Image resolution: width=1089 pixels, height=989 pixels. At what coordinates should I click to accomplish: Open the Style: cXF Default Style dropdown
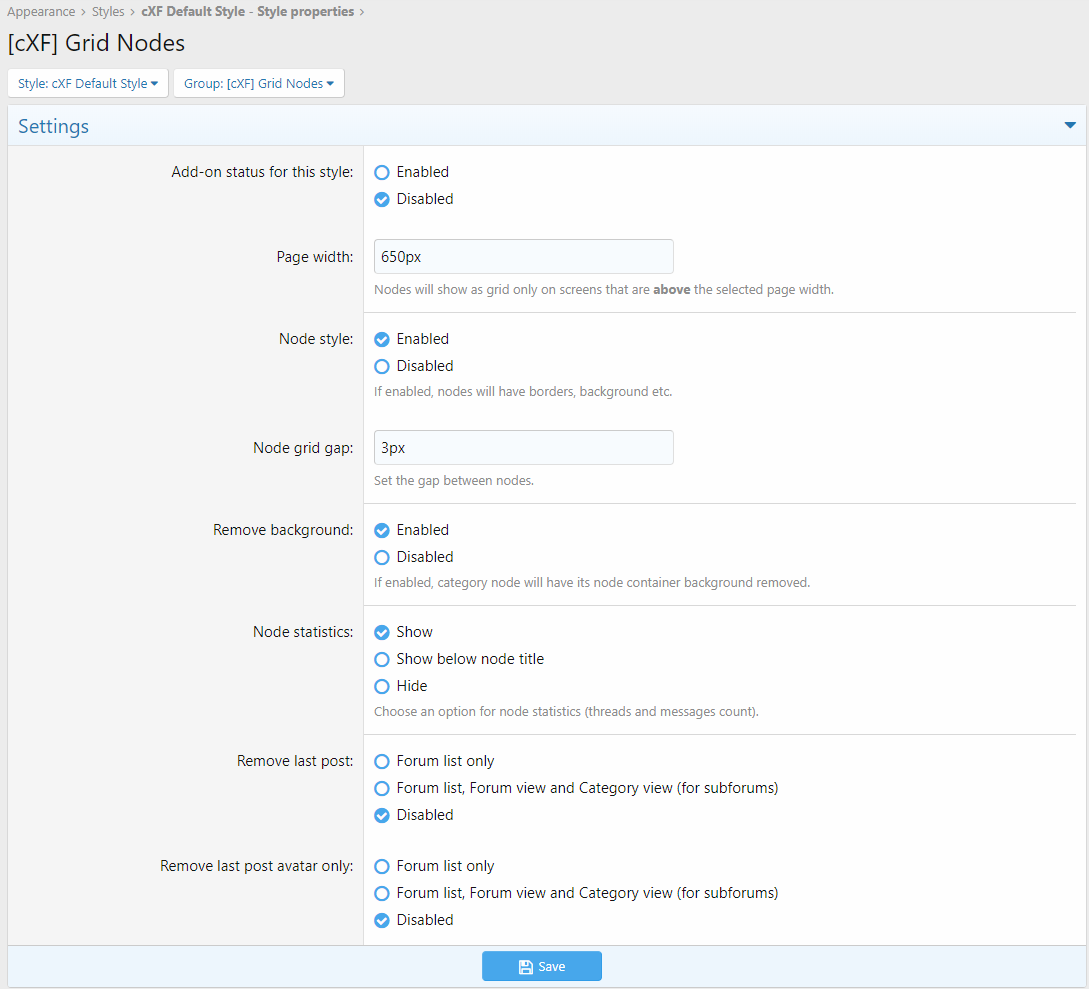coord(88,84)
